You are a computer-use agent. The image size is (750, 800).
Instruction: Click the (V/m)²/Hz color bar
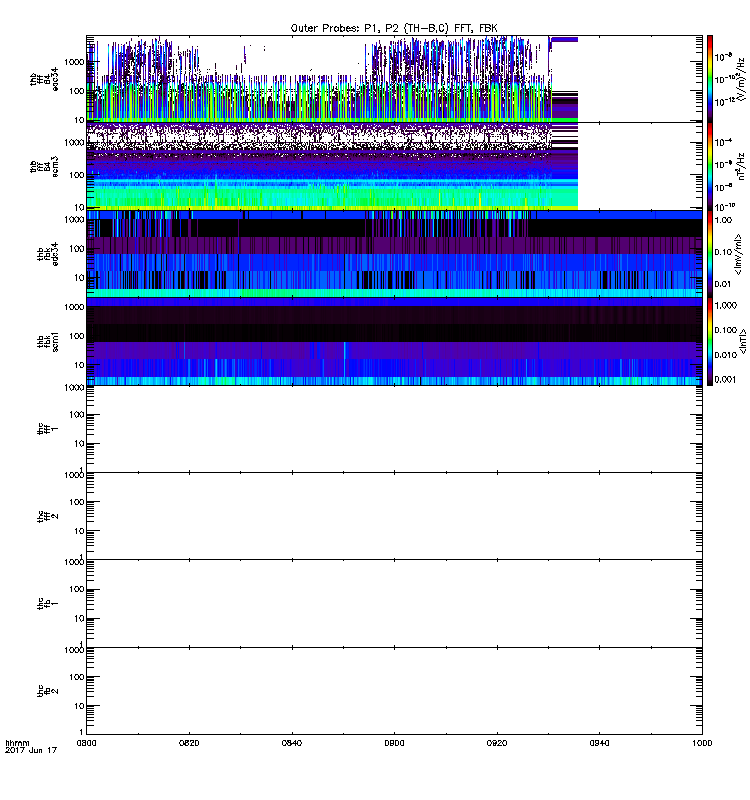pos(710,79)
